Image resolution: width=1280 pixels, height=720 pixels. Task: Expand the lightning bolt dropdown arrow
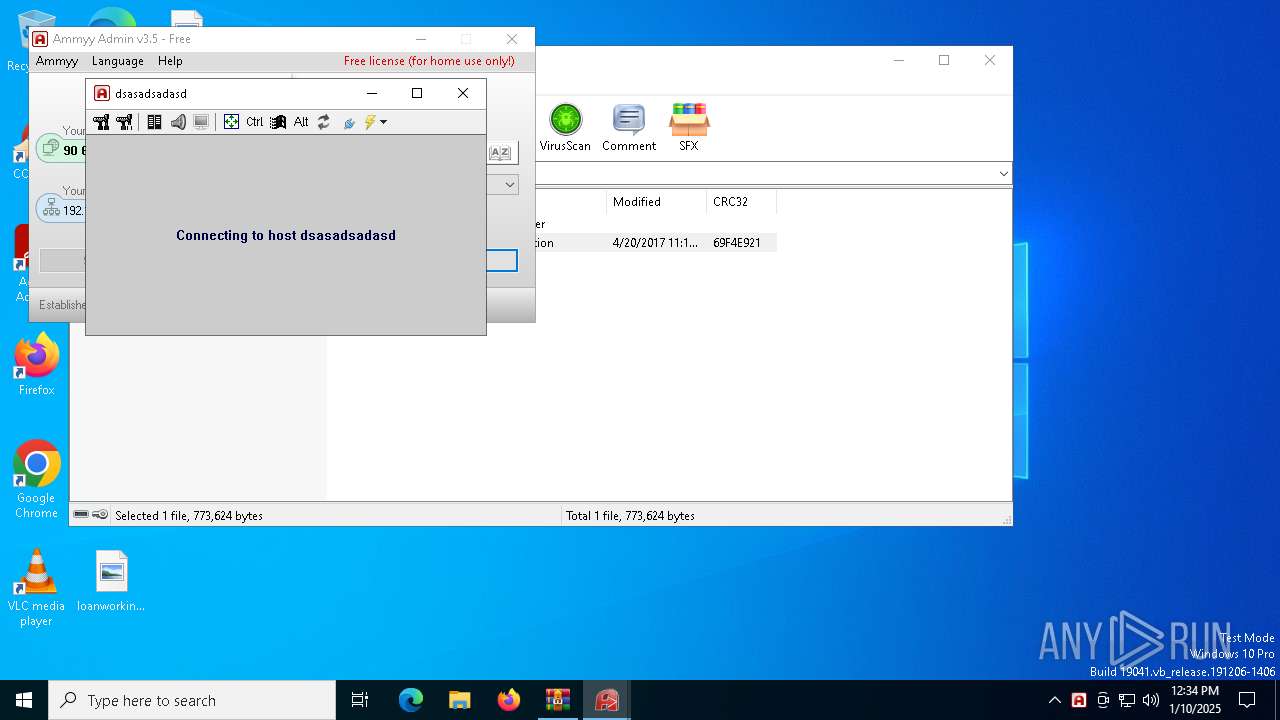383,122
